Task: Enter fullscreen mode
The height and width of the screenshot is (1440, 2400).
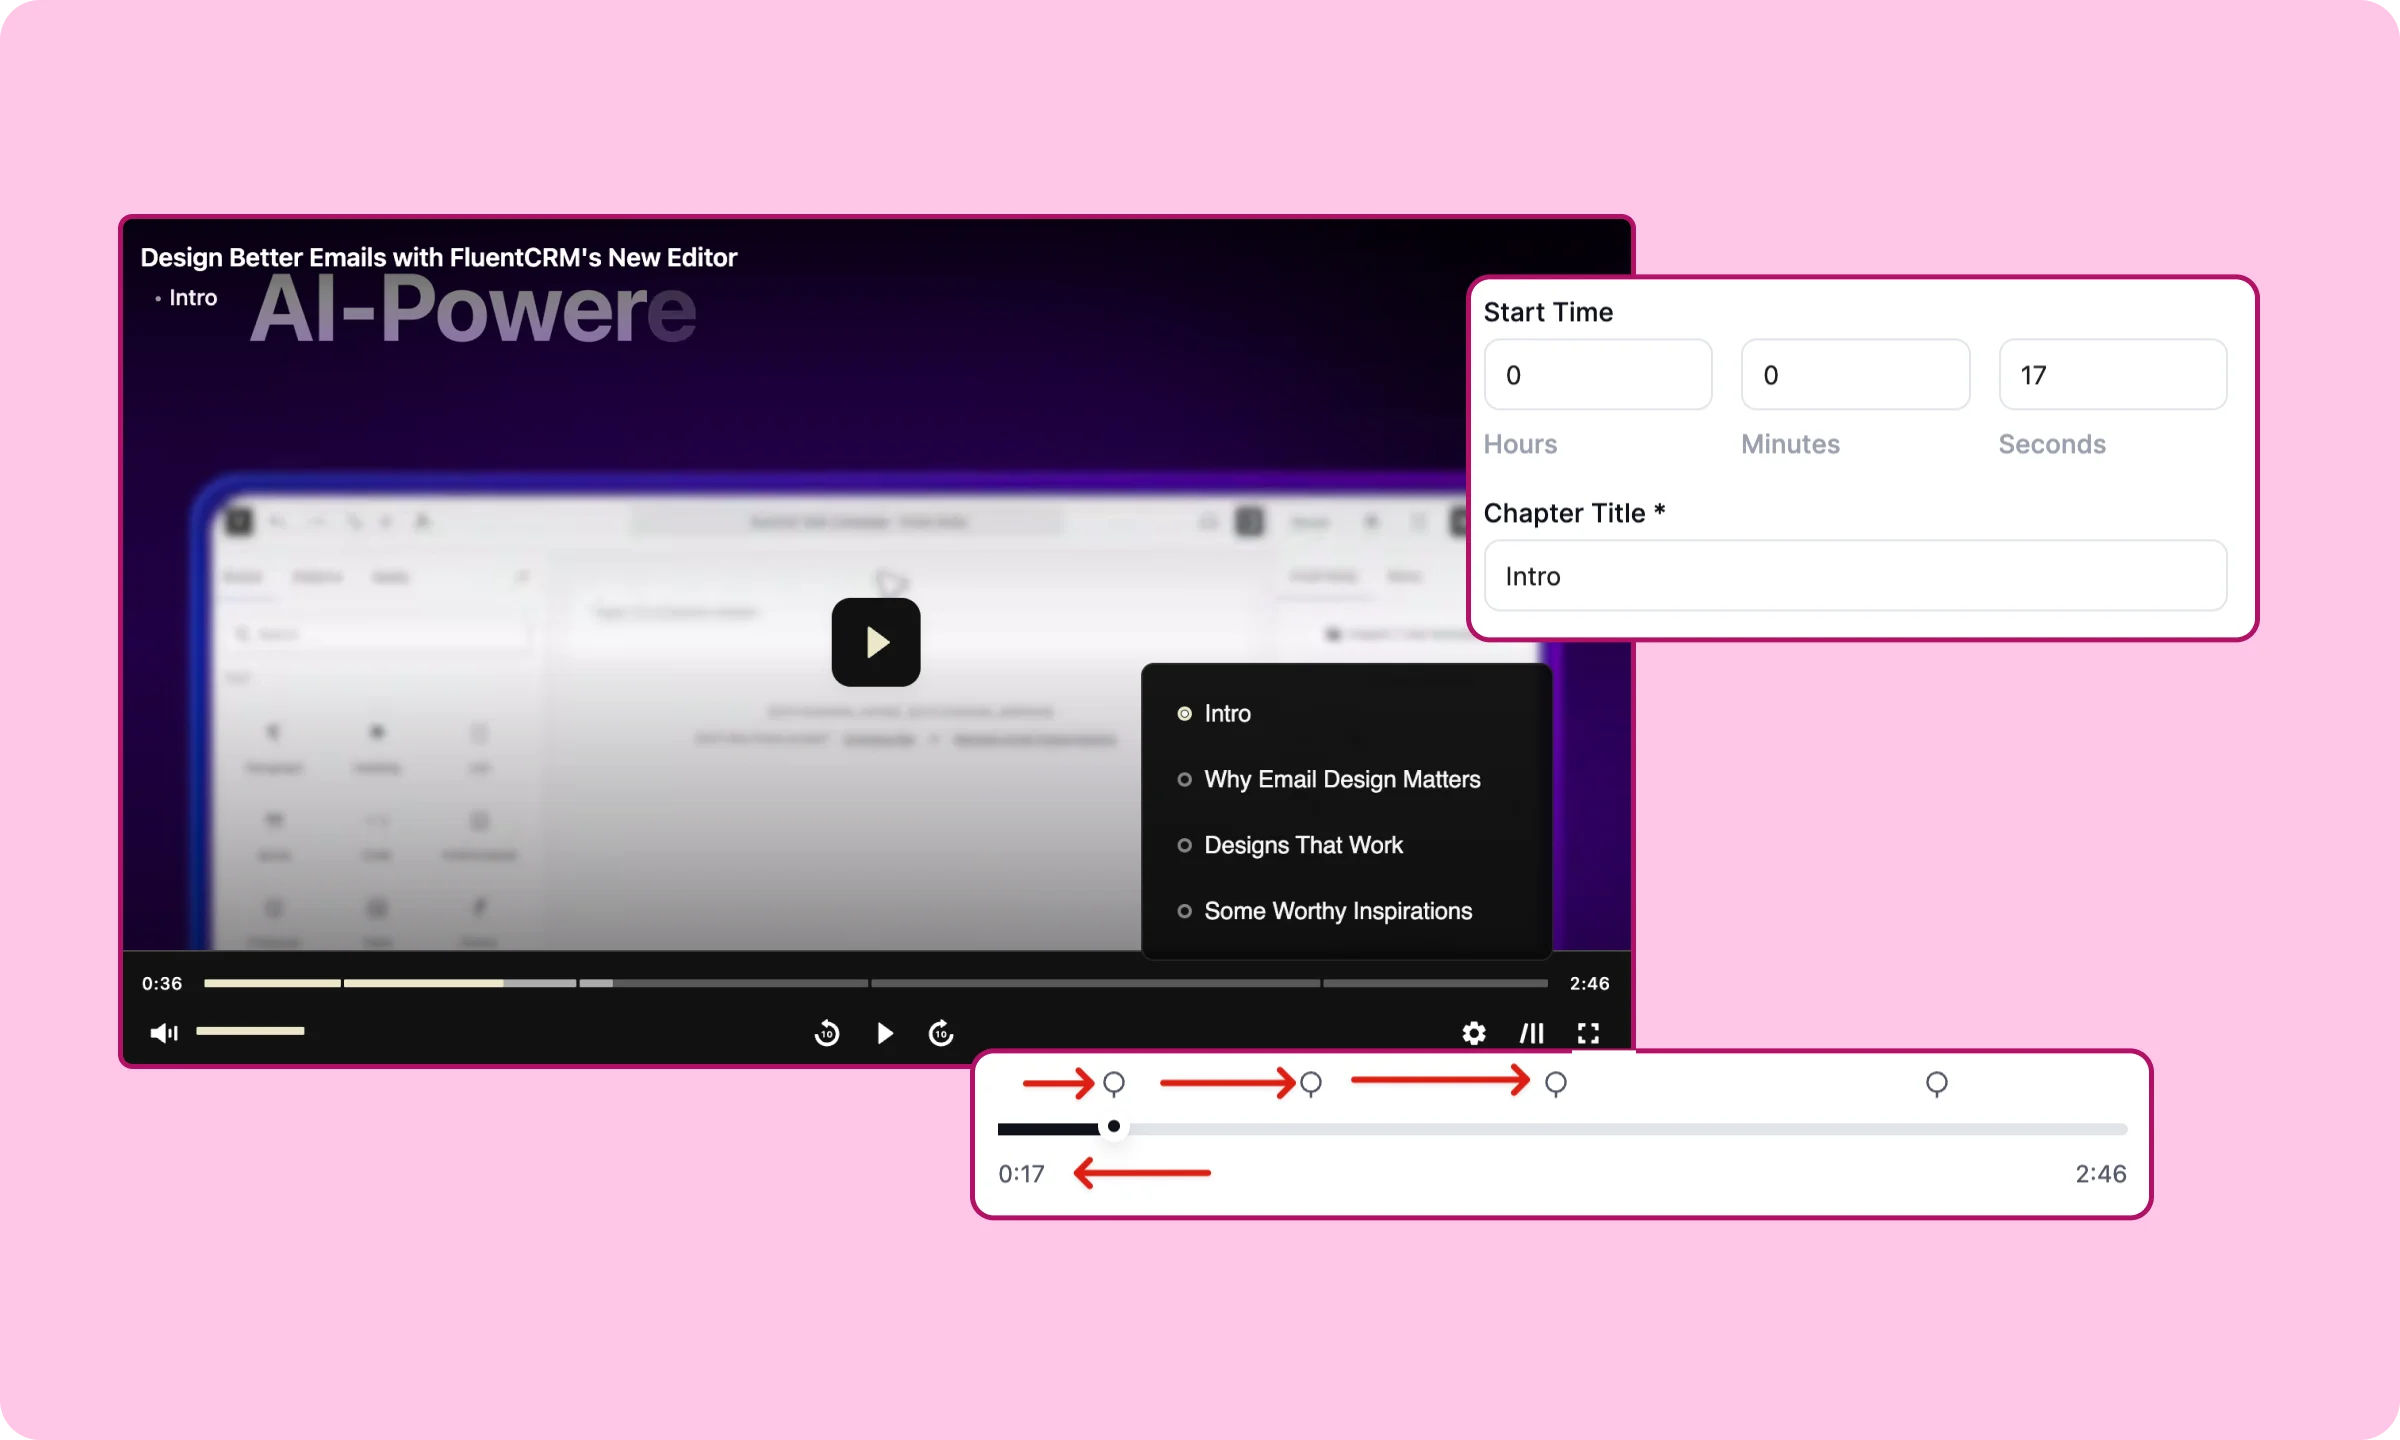Action: click(x=1588, y=1033)
